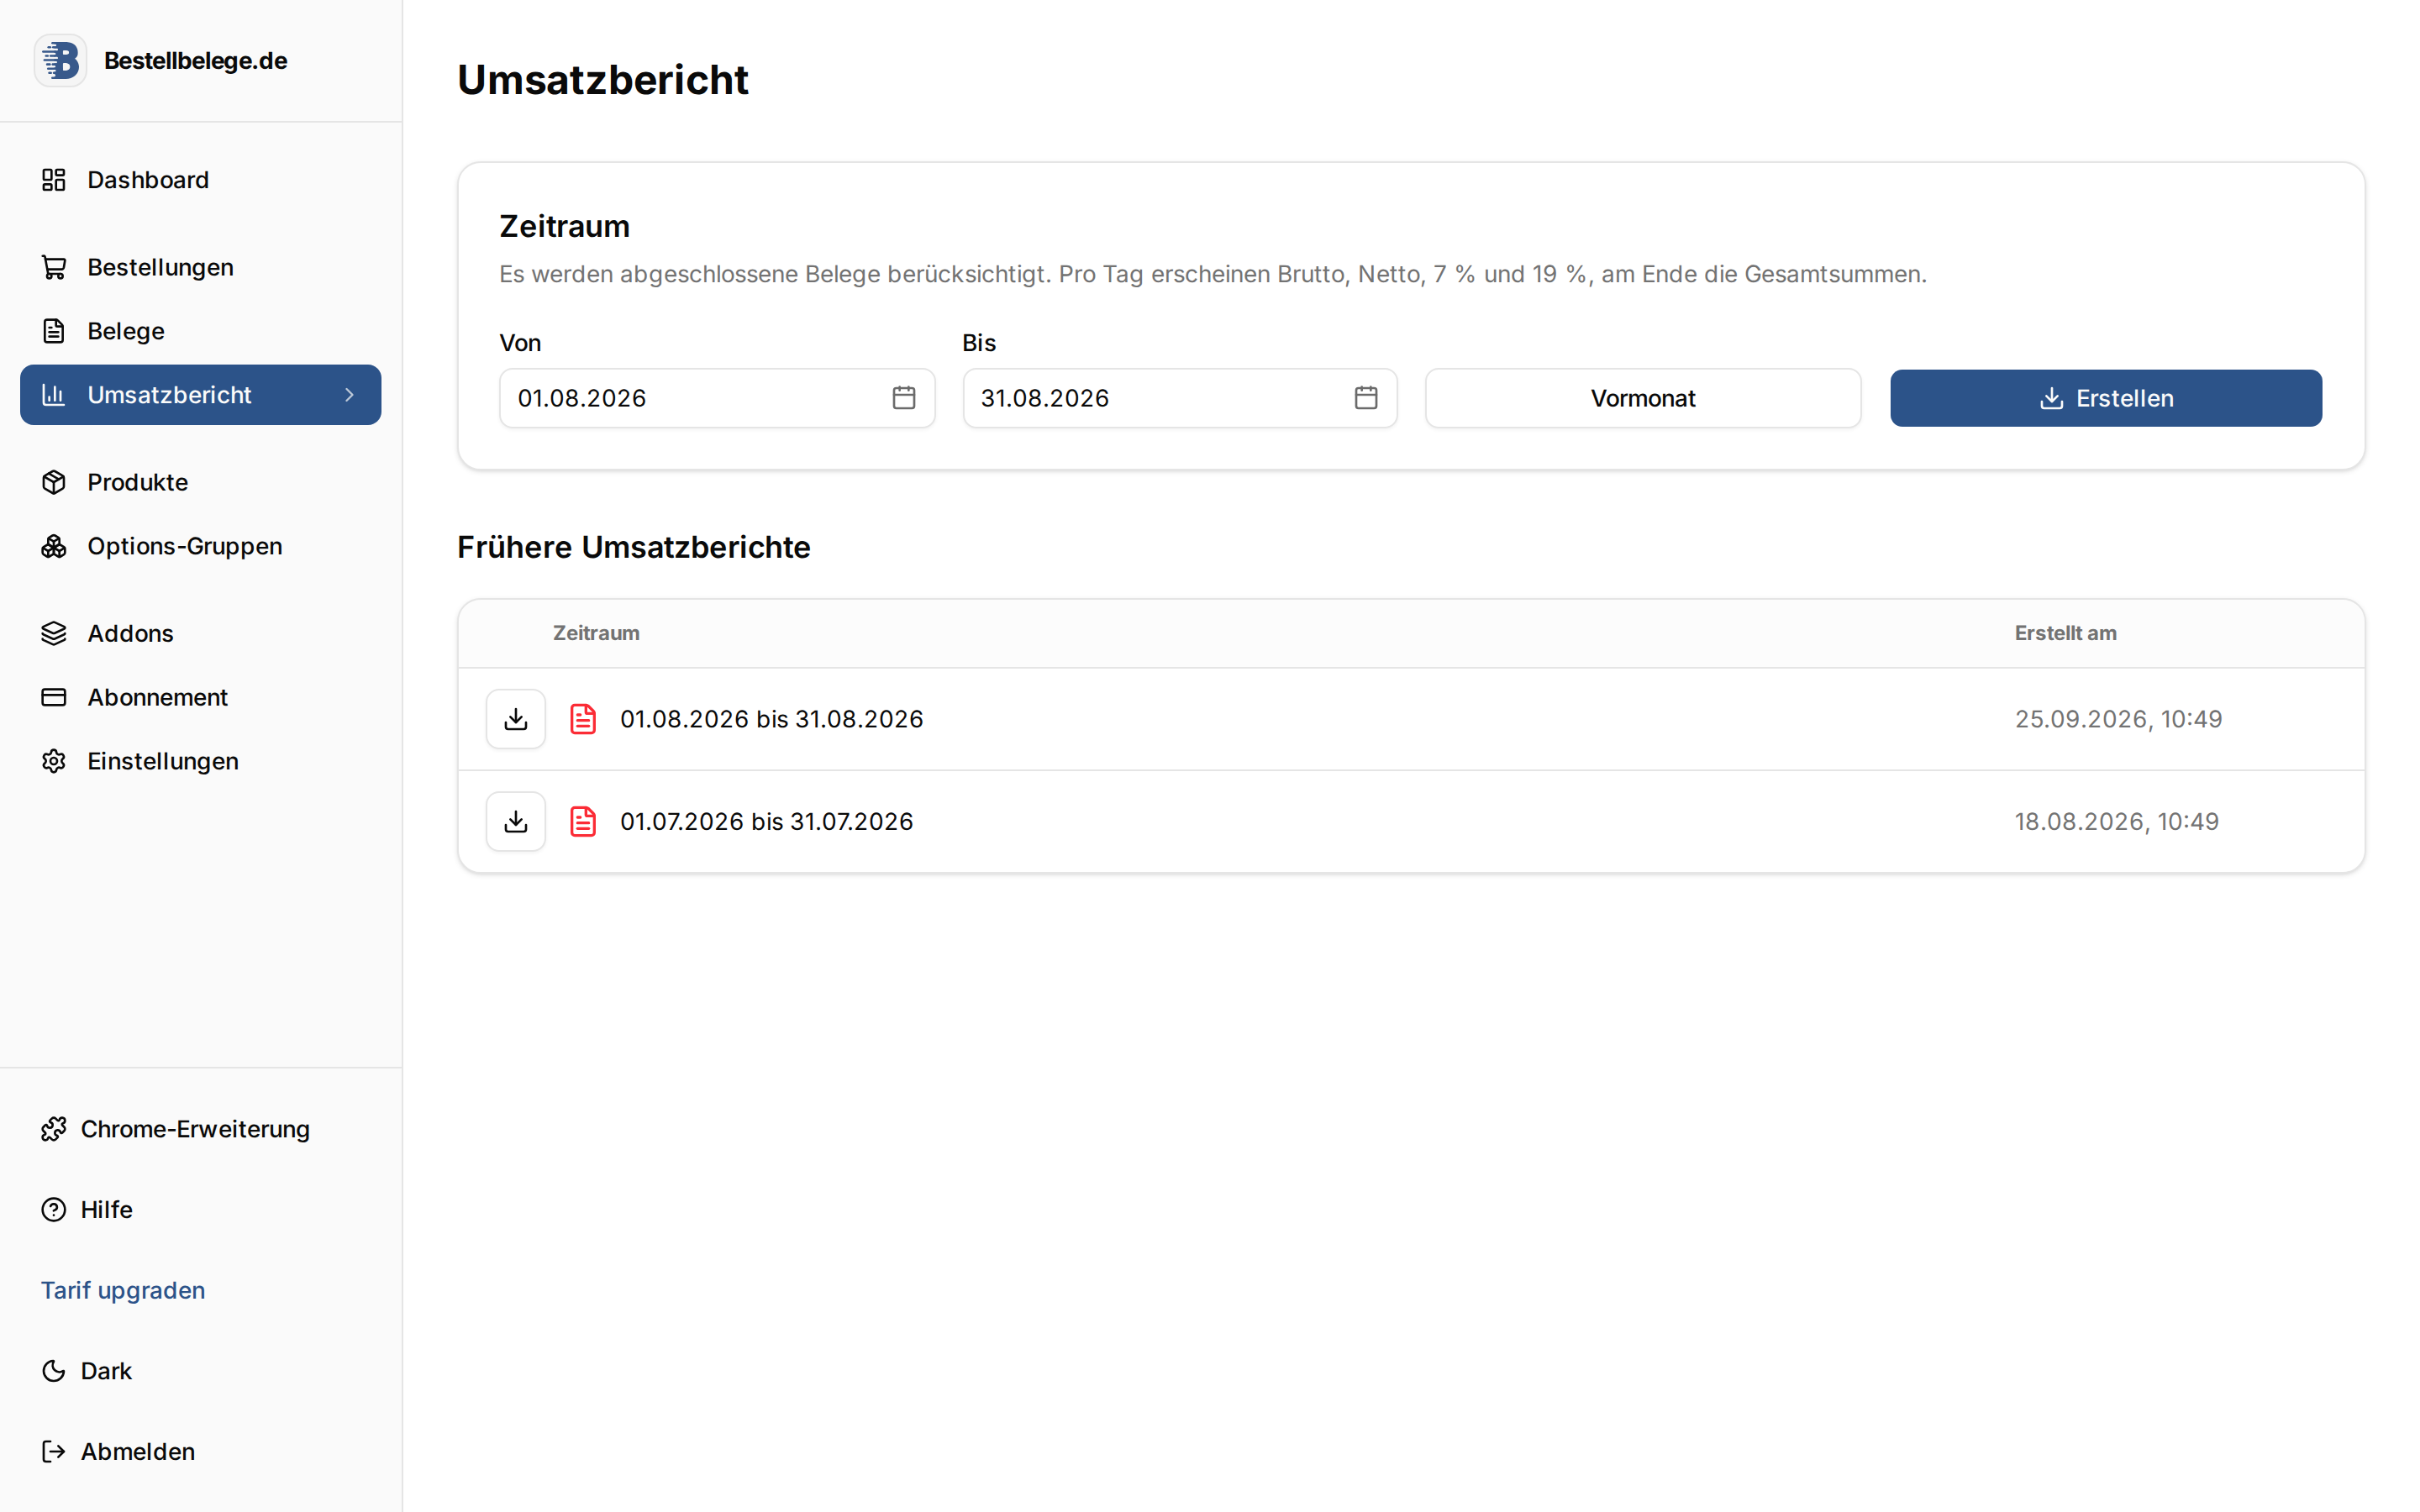The height and width of the screenshot is (1512, 2420).
Task: Download the 01.08.2026 bis 31.08.2026 report
Action: (x=516, y=719)
